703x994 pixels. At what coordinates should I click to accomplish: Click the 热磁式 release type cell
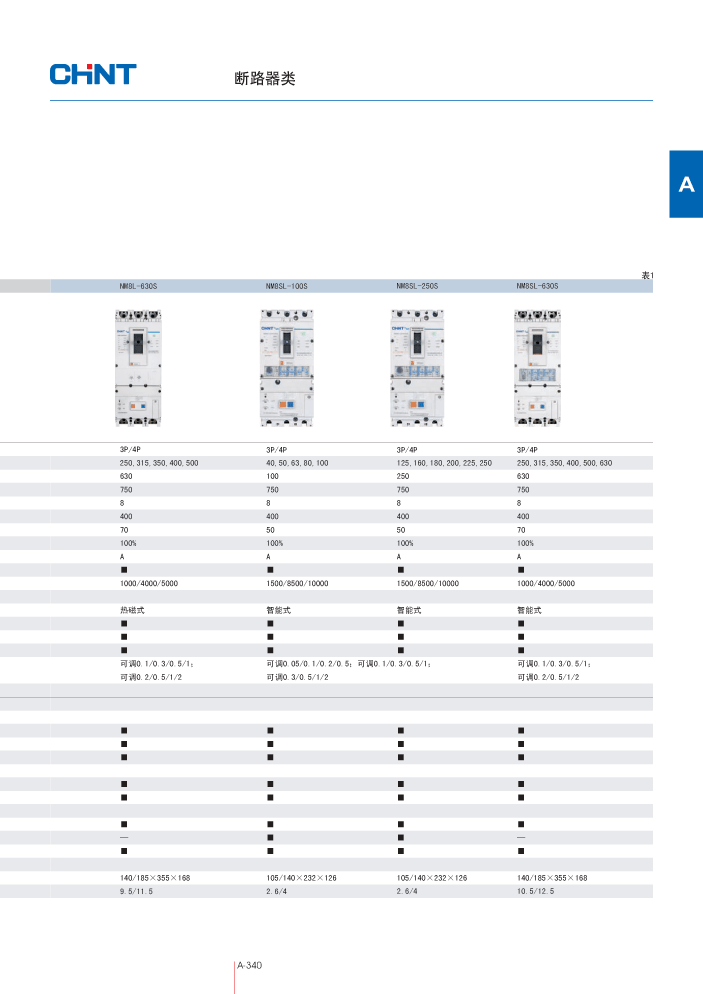click(x=133, y=609)
